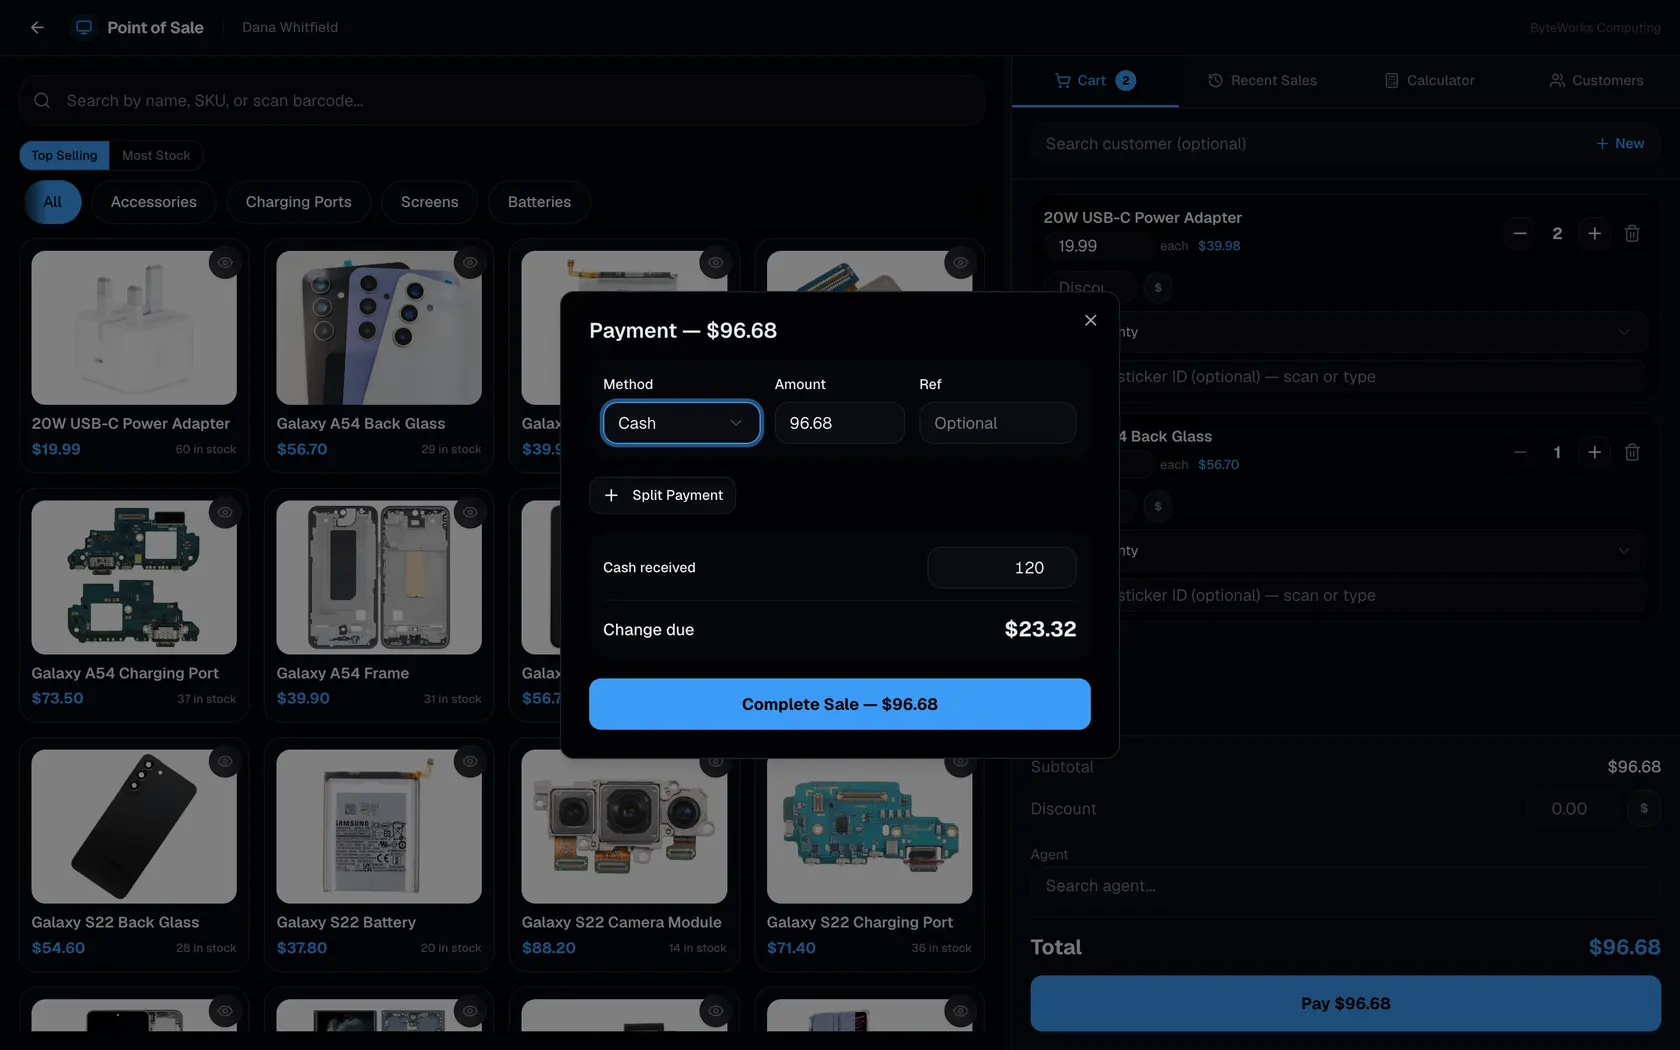Close the Payment dialog
The width and height of the screenshot is (1680, 1050).
pyautogui.click(x=1090, y=320)
